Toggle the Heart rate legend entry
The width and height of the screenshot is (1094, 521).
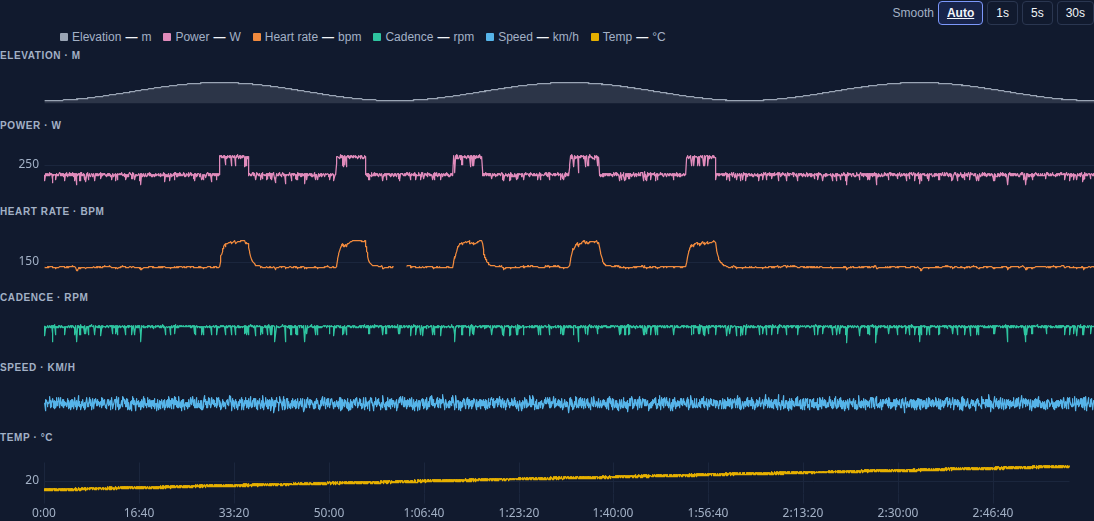(x=307, y=37)
